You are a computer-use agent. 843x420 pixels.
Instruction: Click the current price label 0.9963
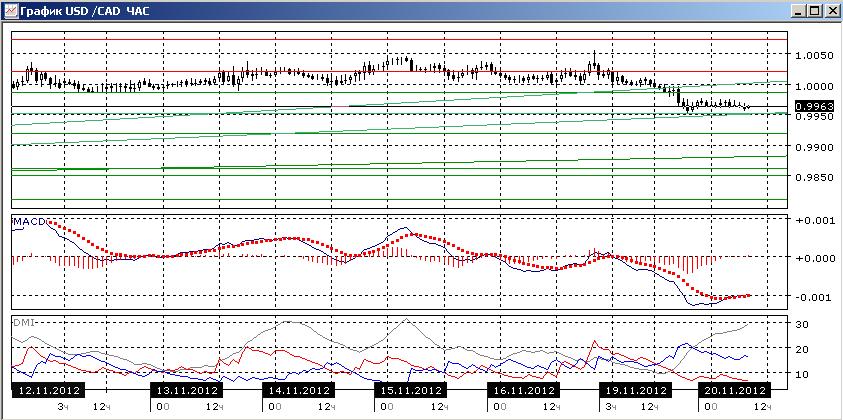(814, 106)
